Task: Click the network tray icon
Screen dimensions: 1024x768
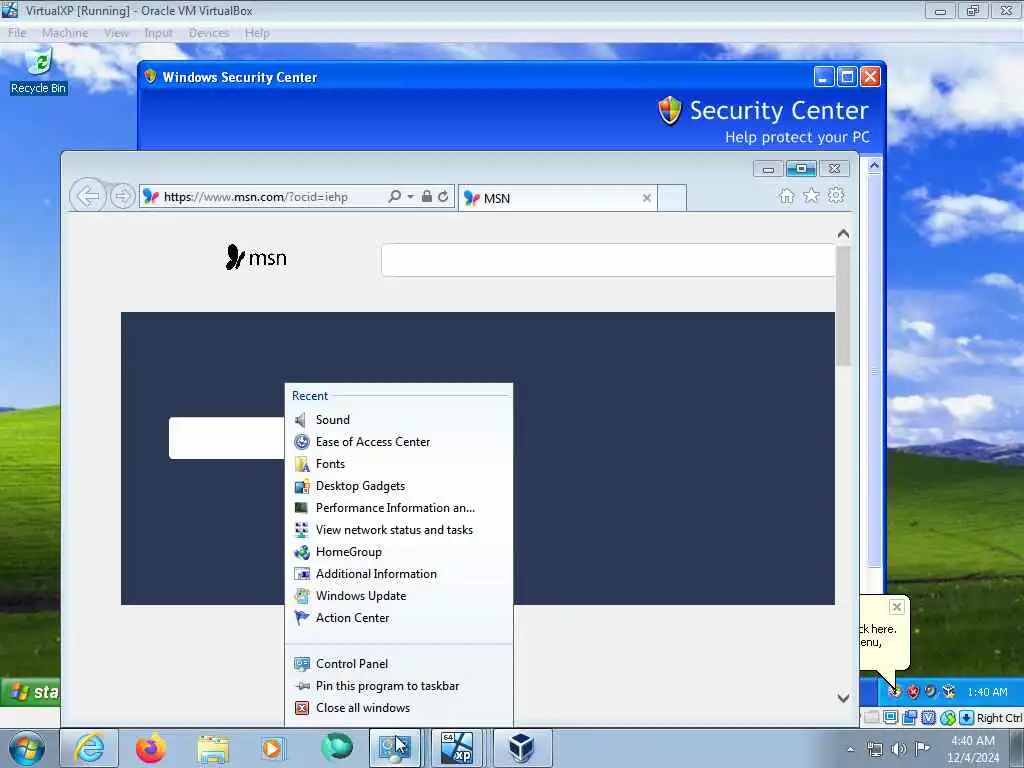Action: (874, 749)
